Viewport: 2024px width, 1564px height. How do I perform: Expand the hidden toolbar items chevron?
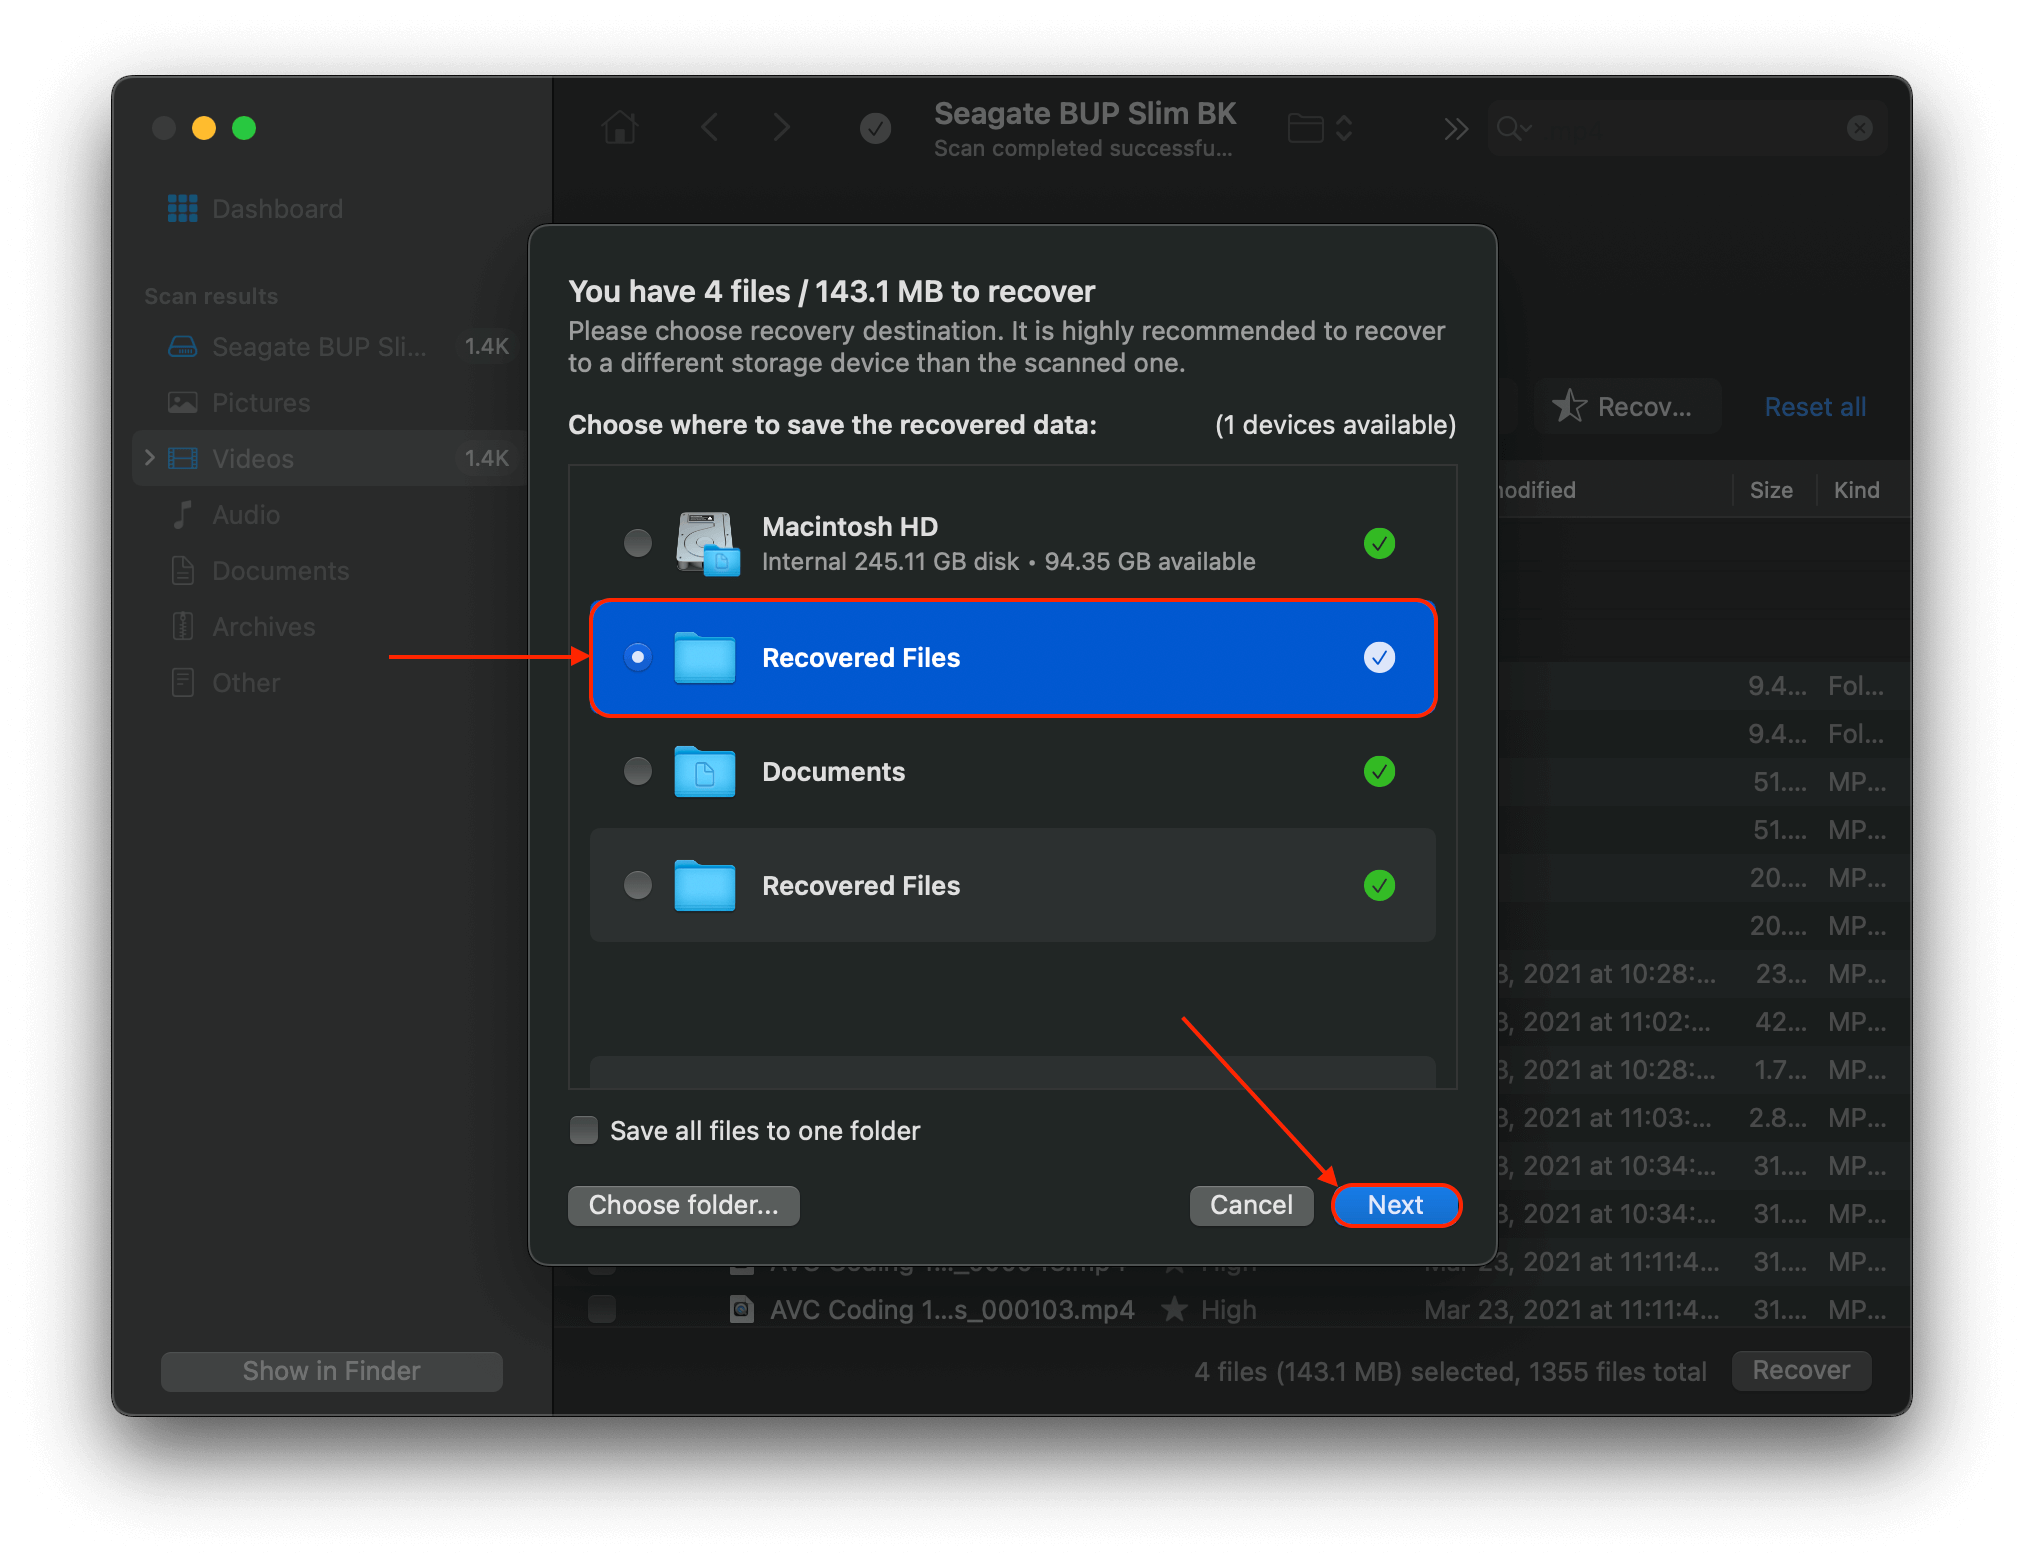tap(1455, 127)
